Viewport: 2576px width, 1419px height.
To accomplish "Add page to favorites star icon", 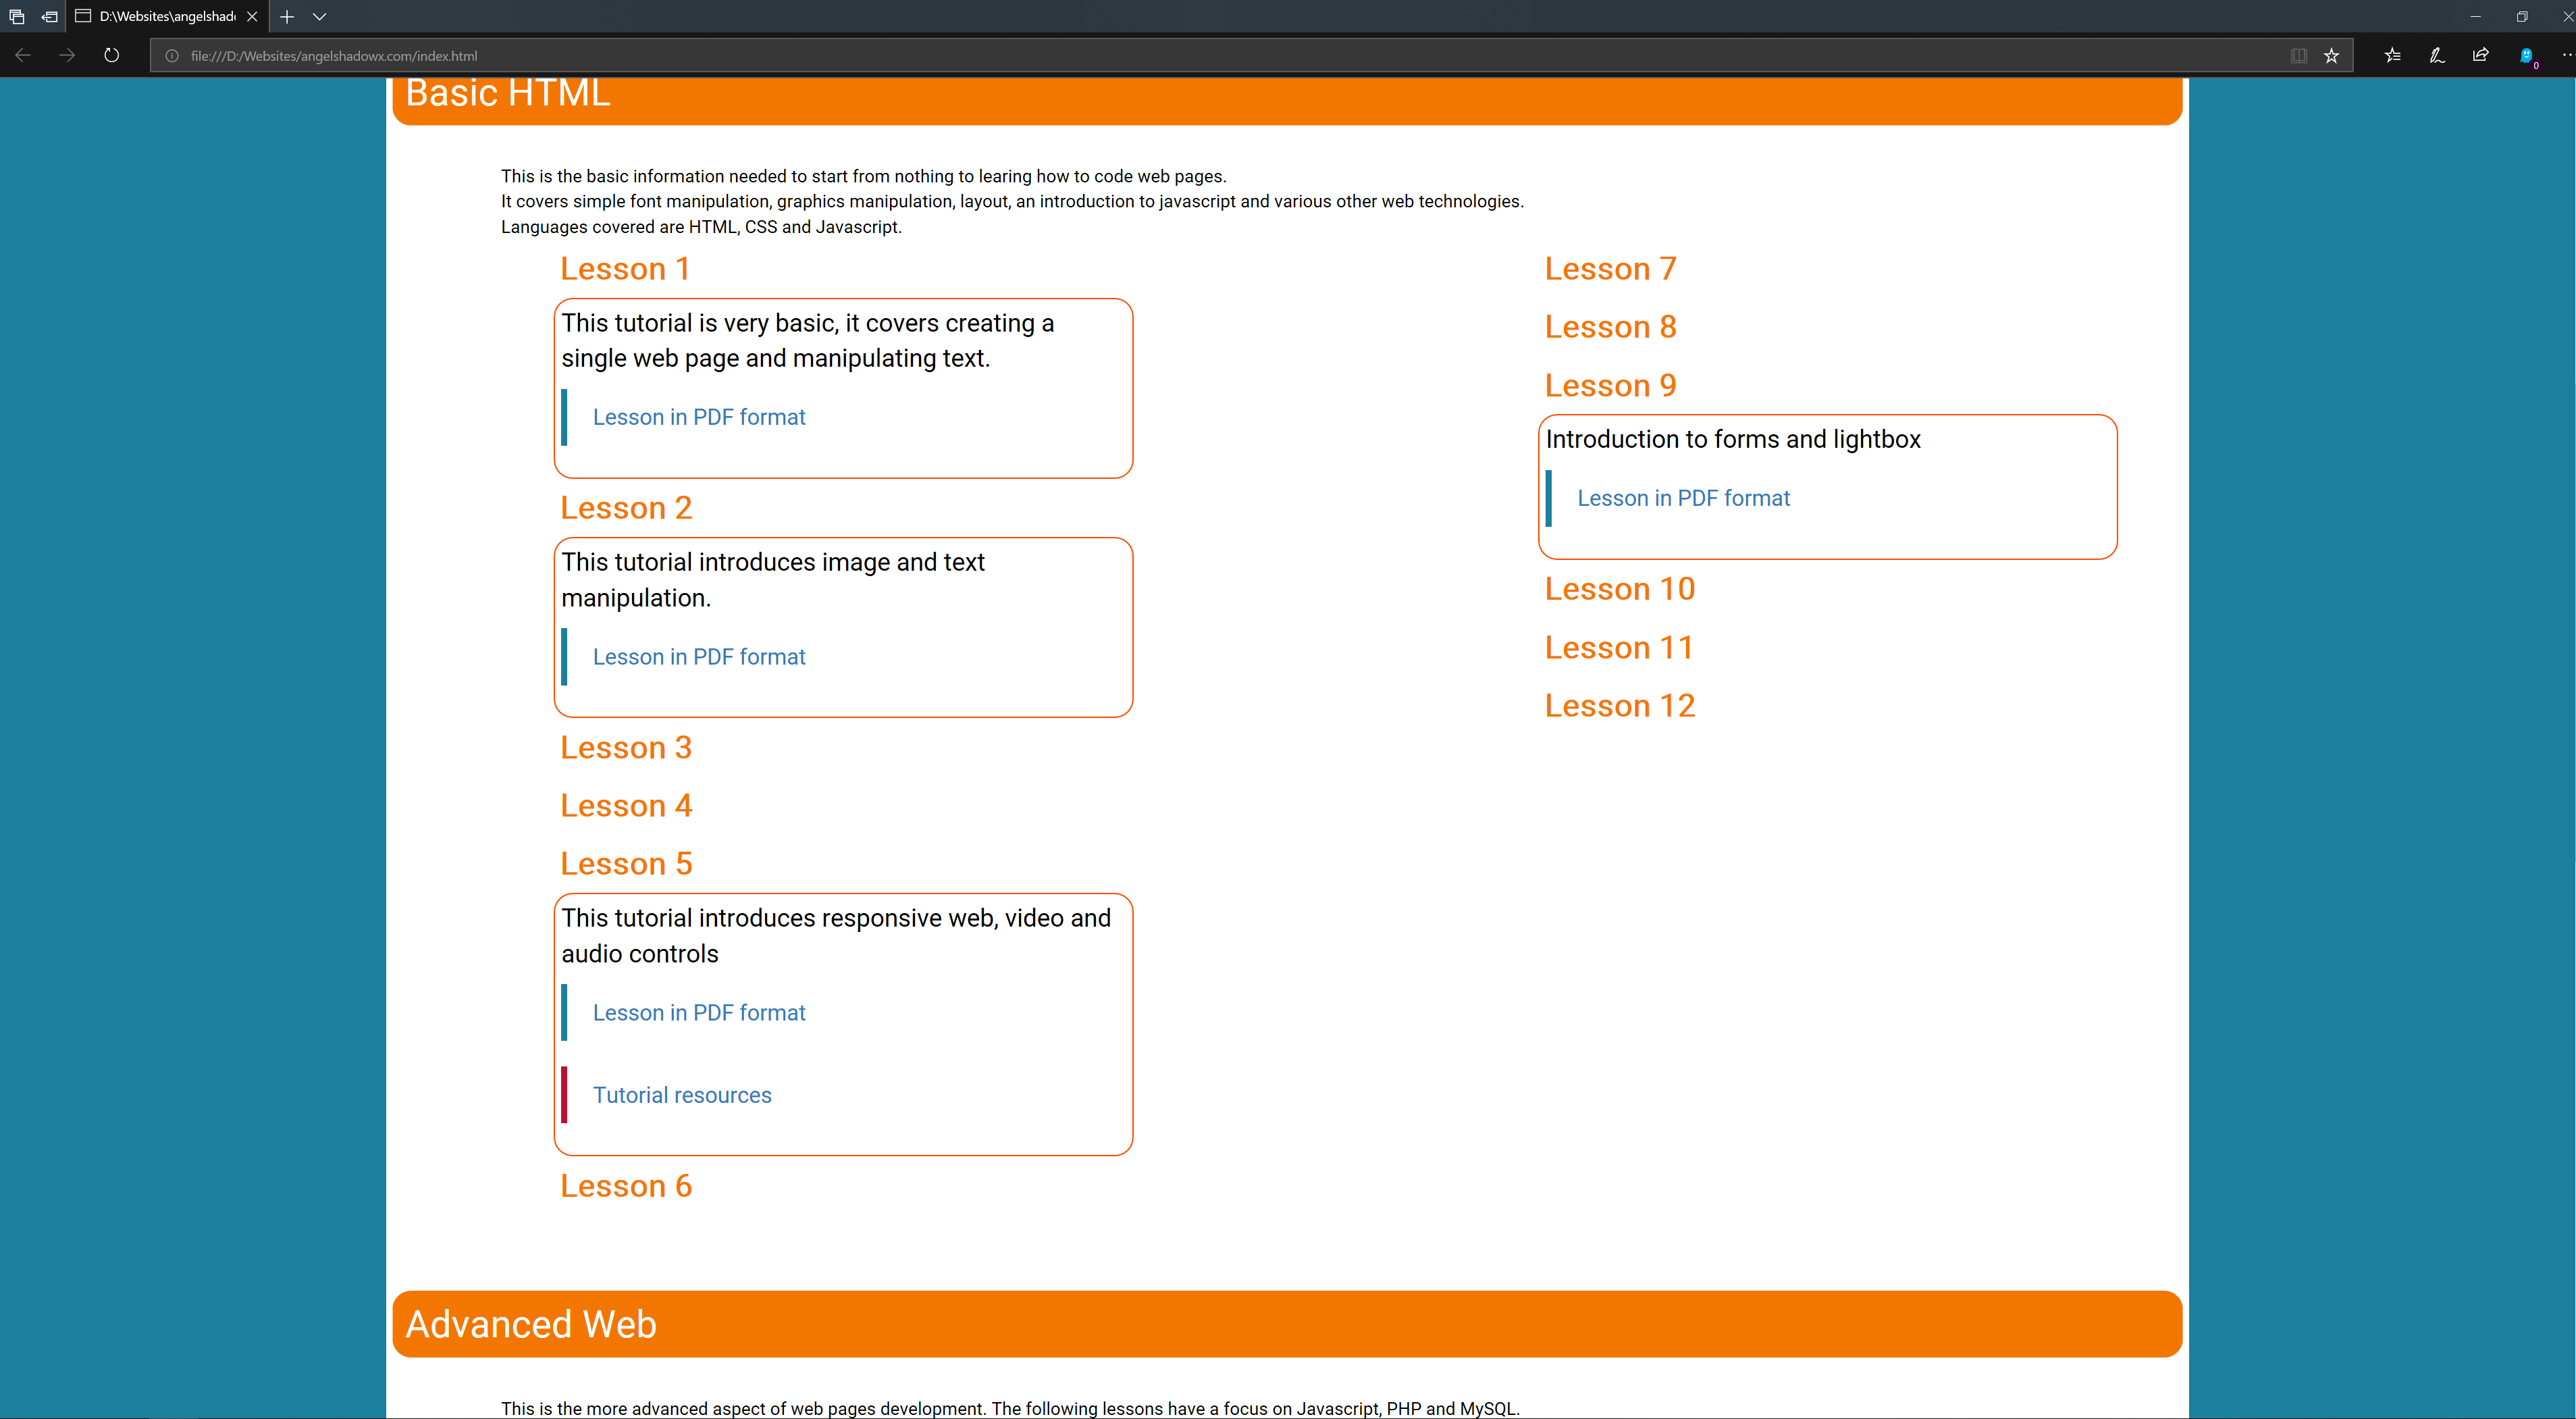I will 2331,56.
